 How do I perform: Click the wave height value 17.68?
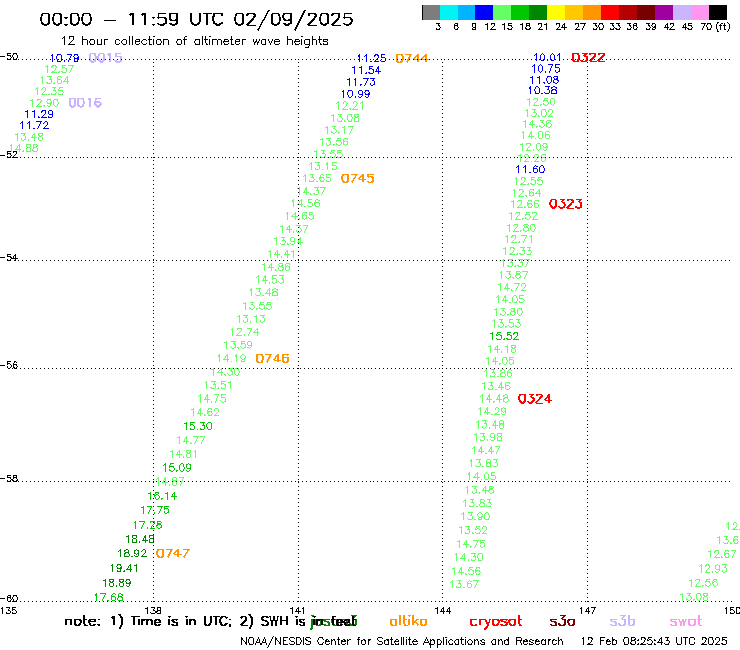(x=109, y=598)
